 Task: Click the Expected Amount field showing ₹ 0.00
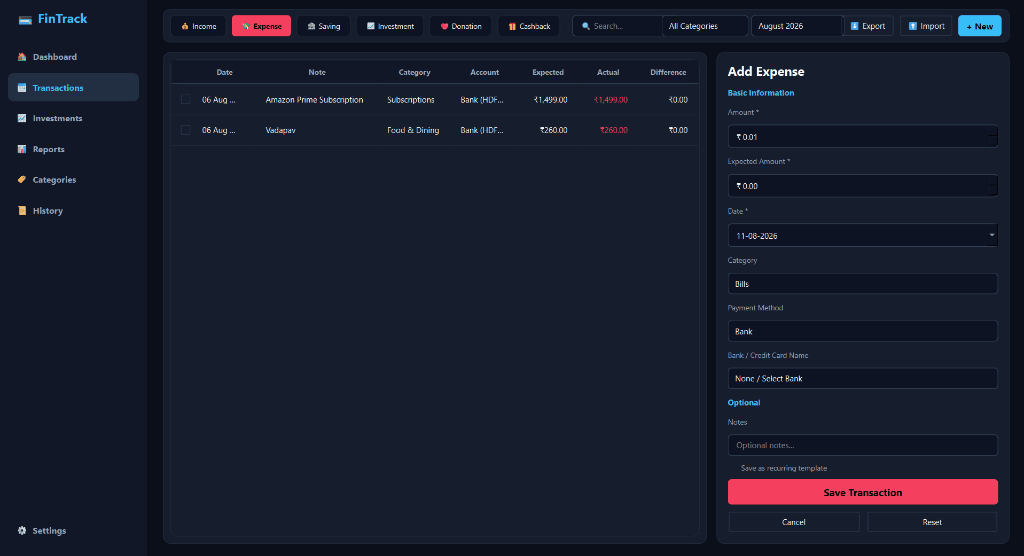tap(863, 186)
